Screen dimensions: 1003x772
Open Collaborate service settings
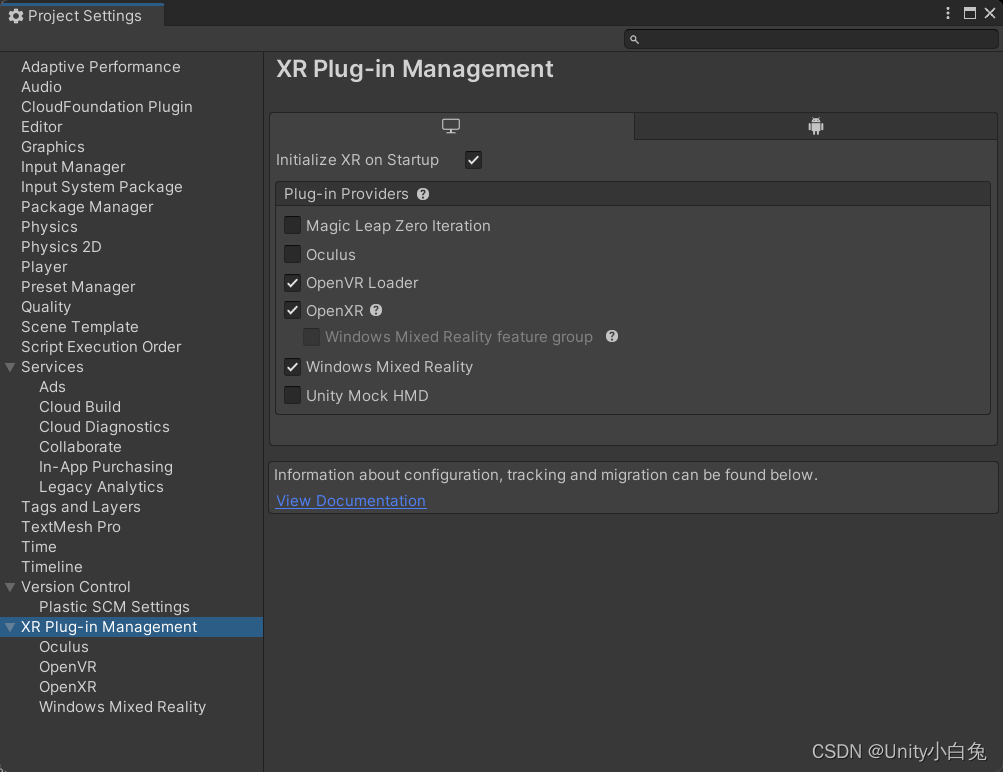tap(80, 447)
